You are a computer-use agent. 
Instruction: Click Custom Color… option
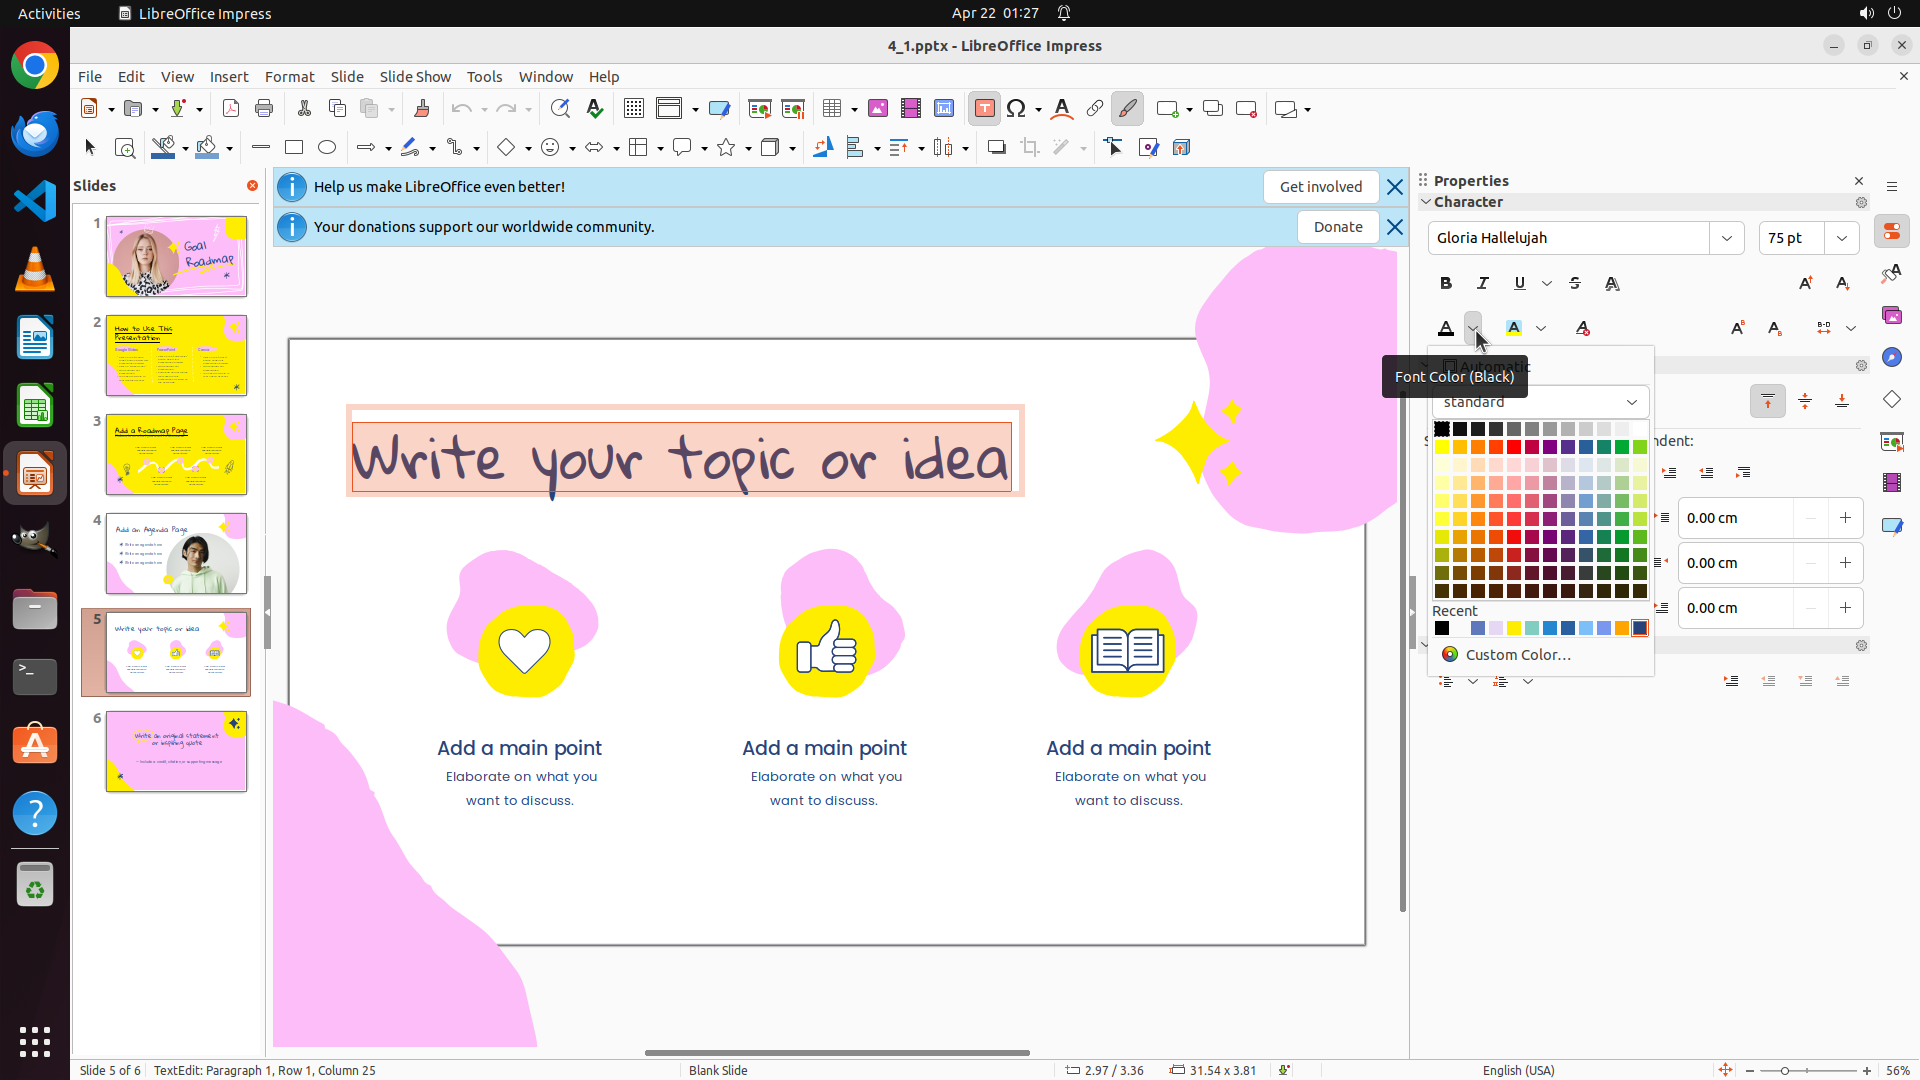click(1517, 654)
